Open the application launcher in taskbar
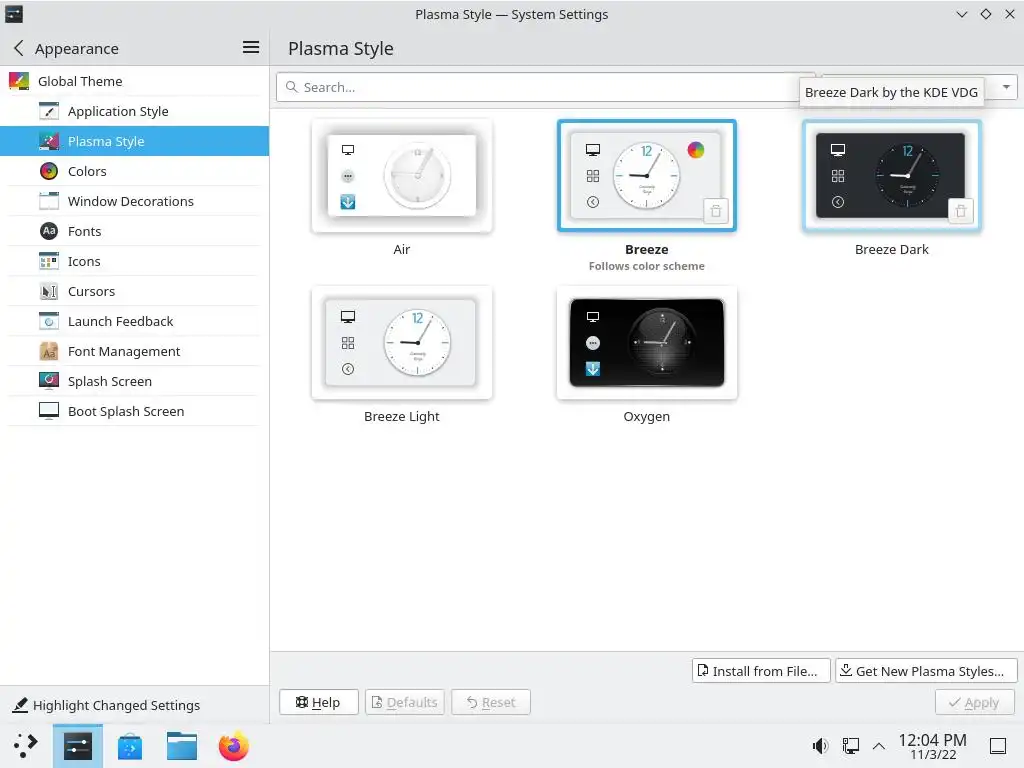This screenshot has height=768, width=1024. click(x=25, y=746)
